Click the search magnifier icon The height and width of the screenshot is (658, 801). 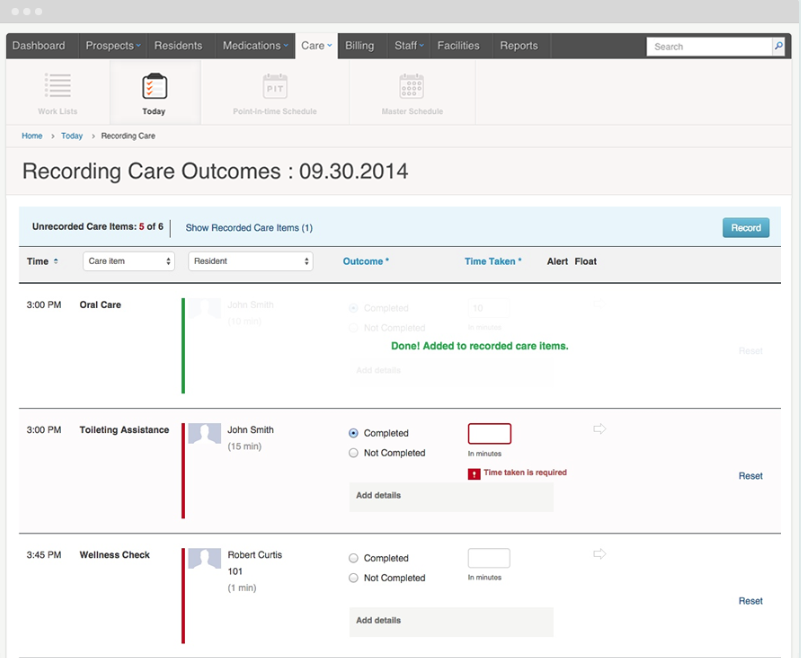[x=779, y=46]
